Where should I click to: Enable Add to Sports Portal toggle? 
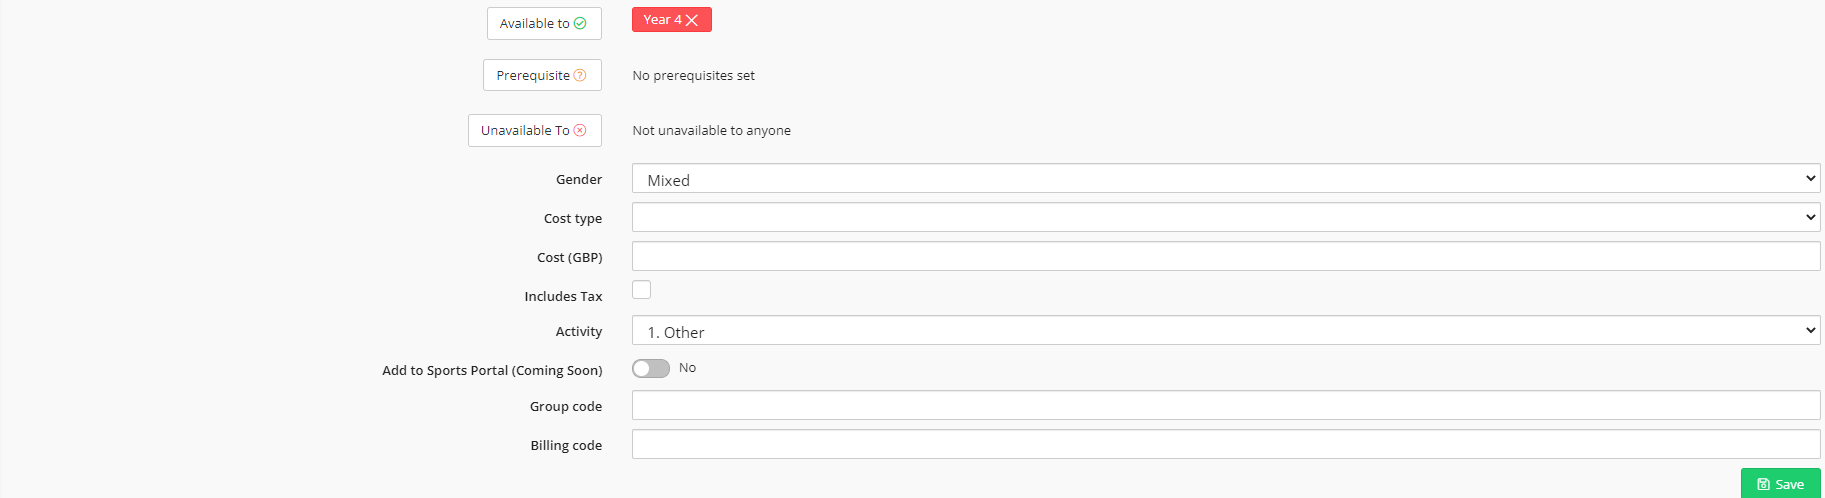[651, 368]
